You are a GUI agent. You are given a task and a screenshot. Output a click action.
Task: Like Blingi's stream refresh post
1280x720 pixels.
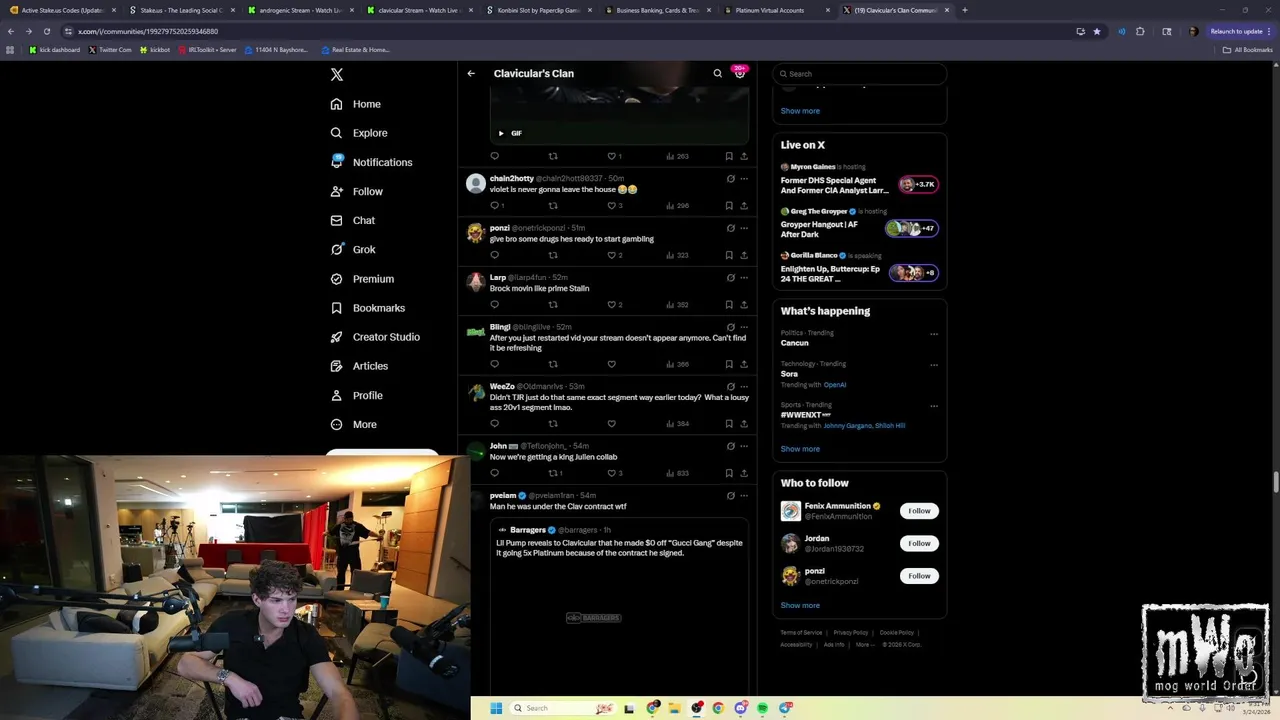pyautogui.click(x=611, y=364)
